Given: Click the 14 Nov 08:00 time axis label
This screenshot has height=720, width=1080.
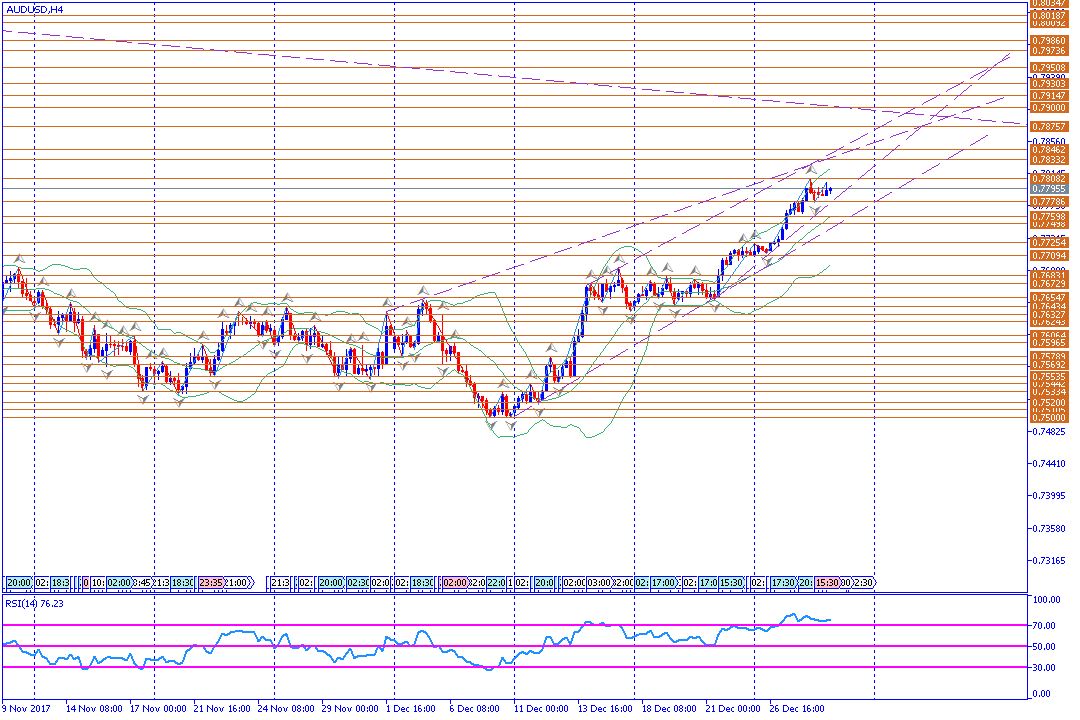Looking at the screenshot, I should pos(94,708).
